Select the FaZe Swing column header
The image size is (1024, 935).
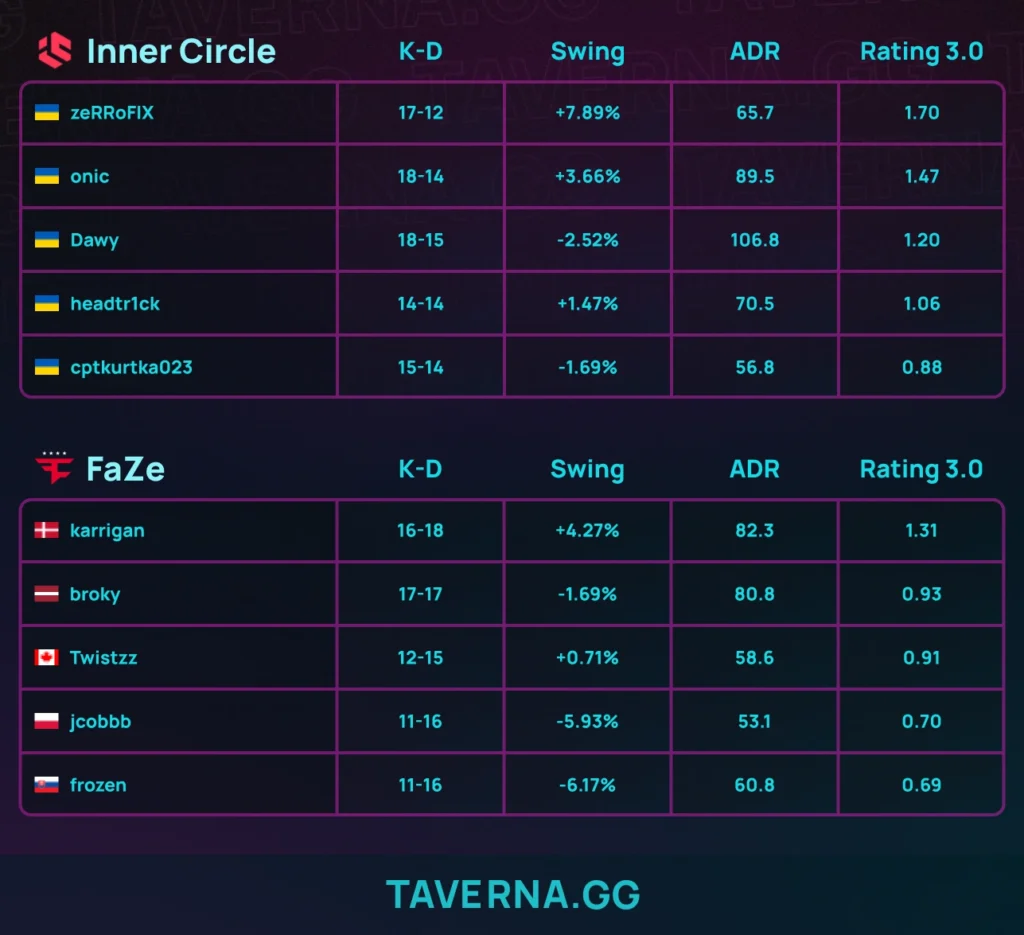587,469
